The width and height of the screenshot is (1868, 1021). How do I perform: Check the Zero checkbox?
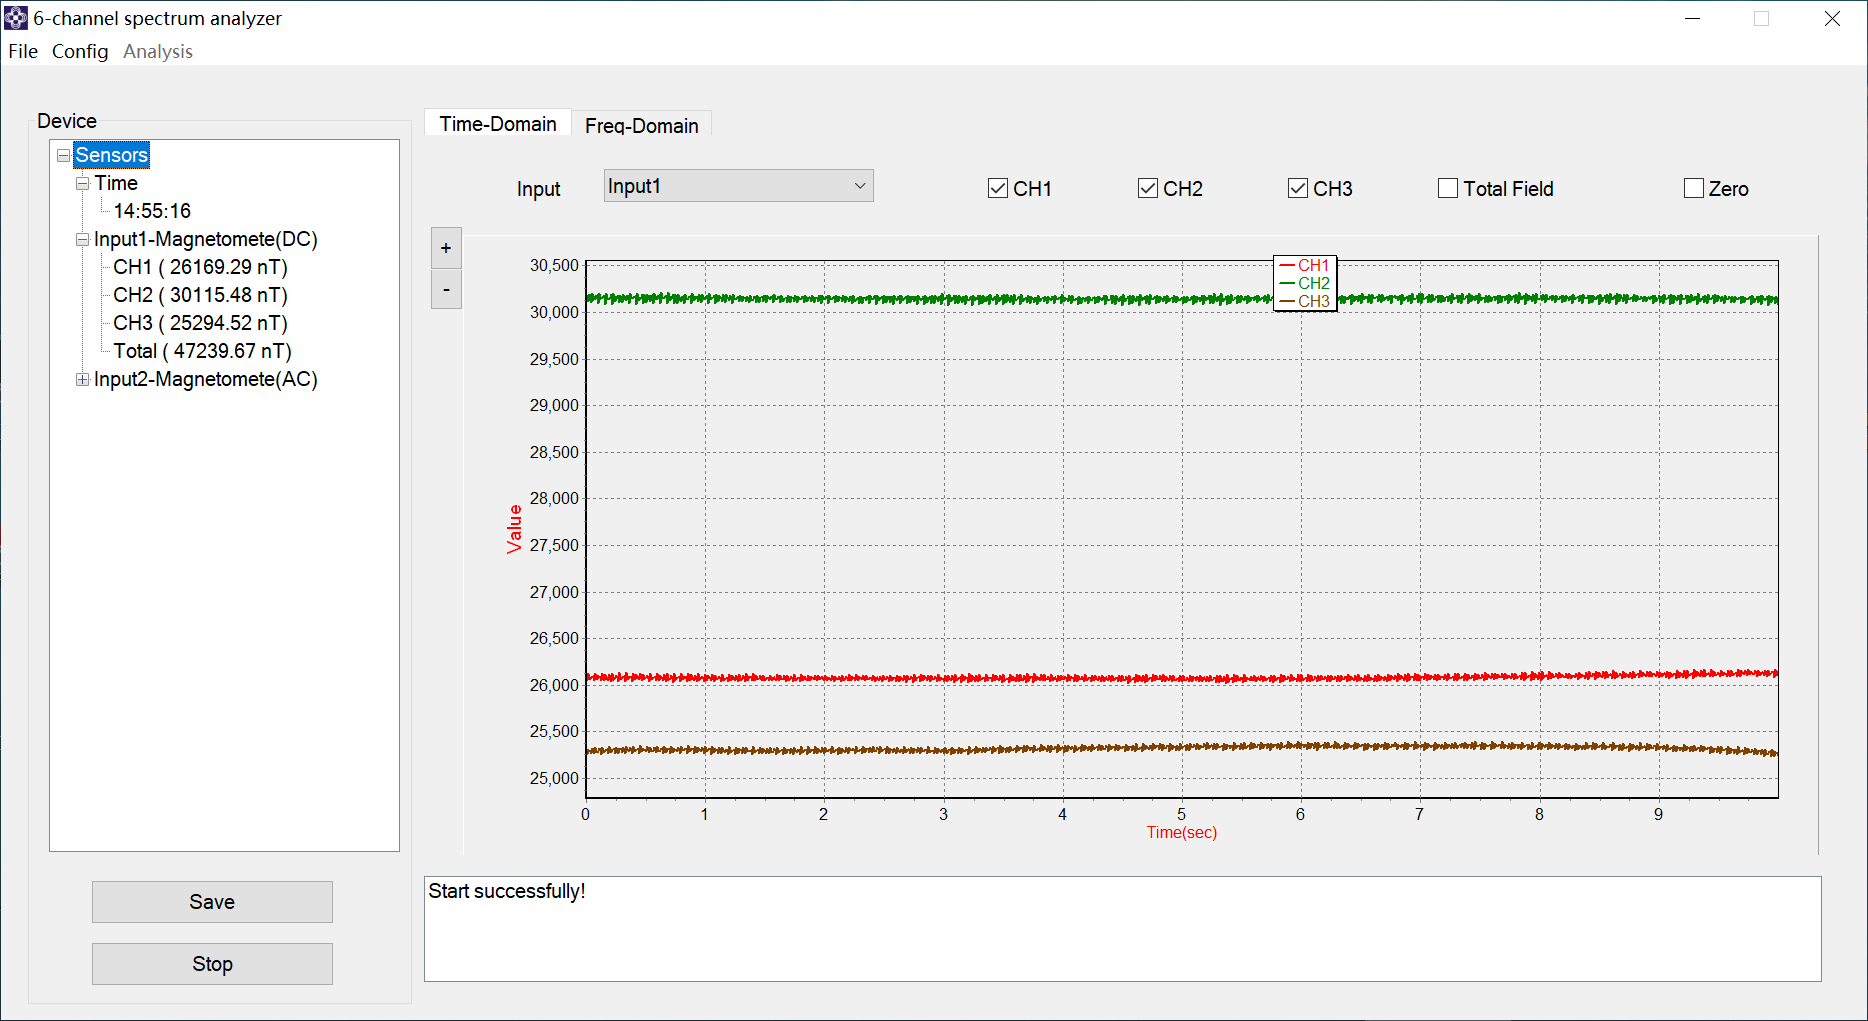coord(1694,189)
